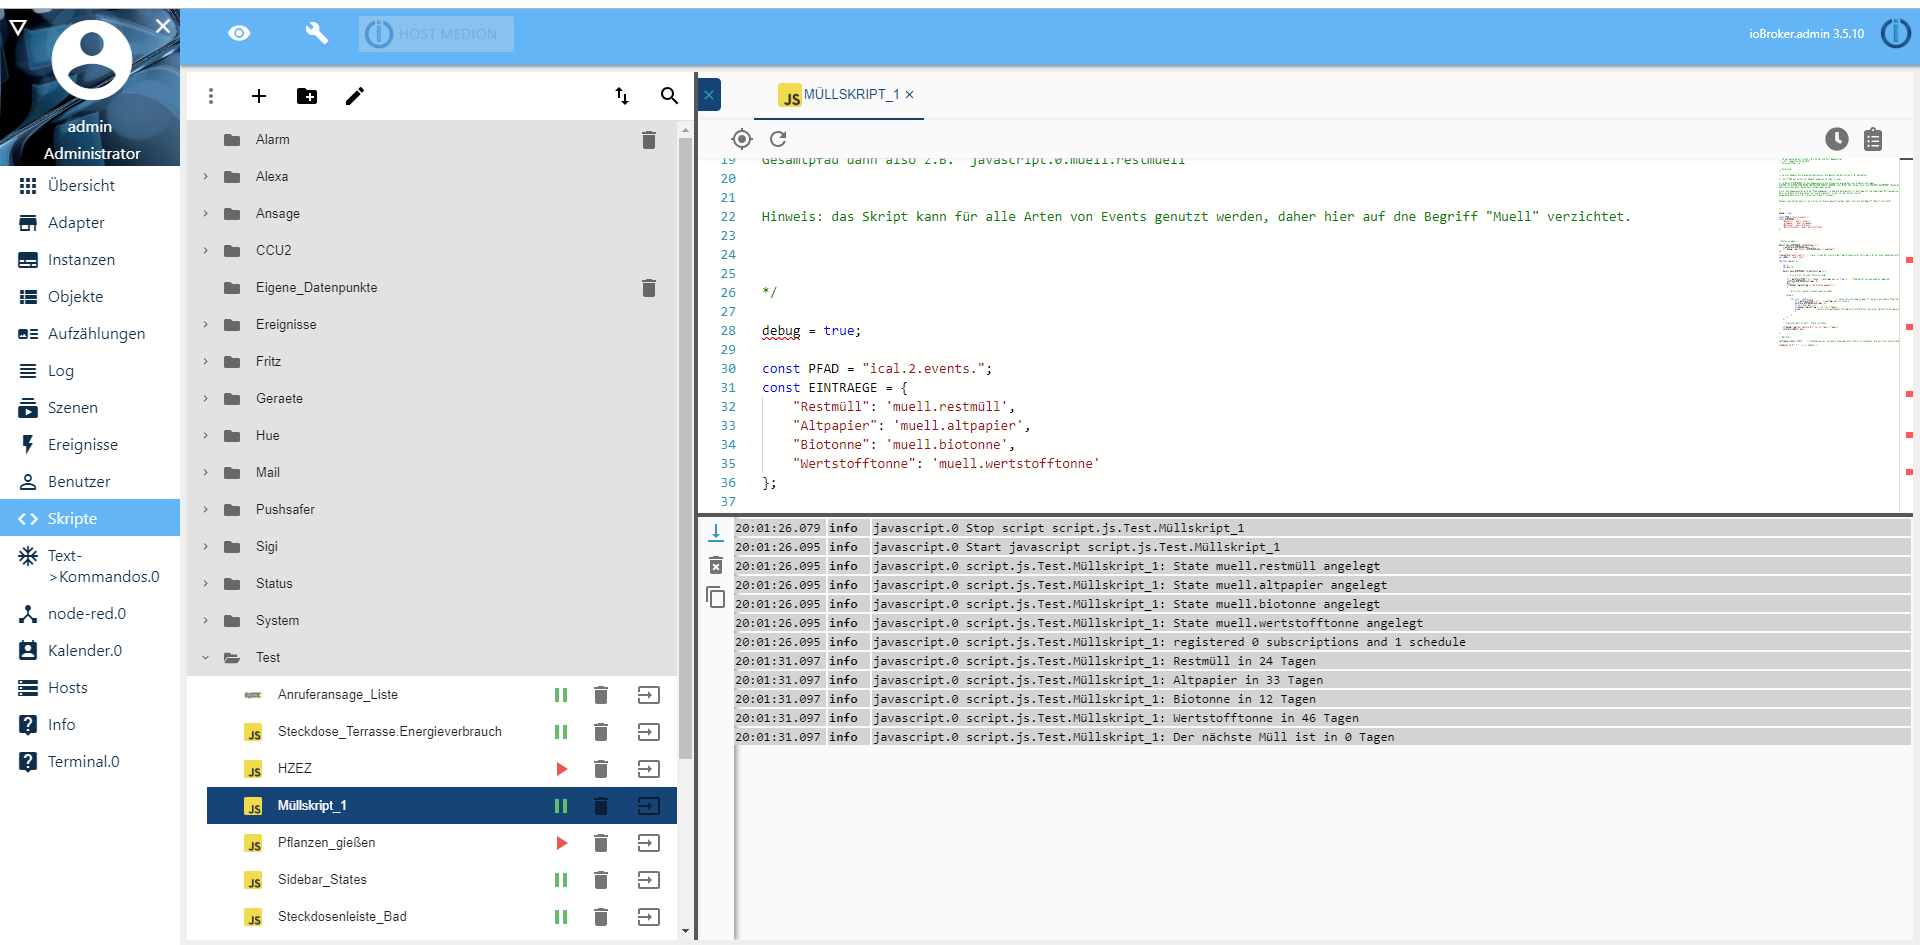The width and height of the screenshot is (1920, 945).
Task: Expand the Pushsafer folder
Action: (x=206, y=510)
